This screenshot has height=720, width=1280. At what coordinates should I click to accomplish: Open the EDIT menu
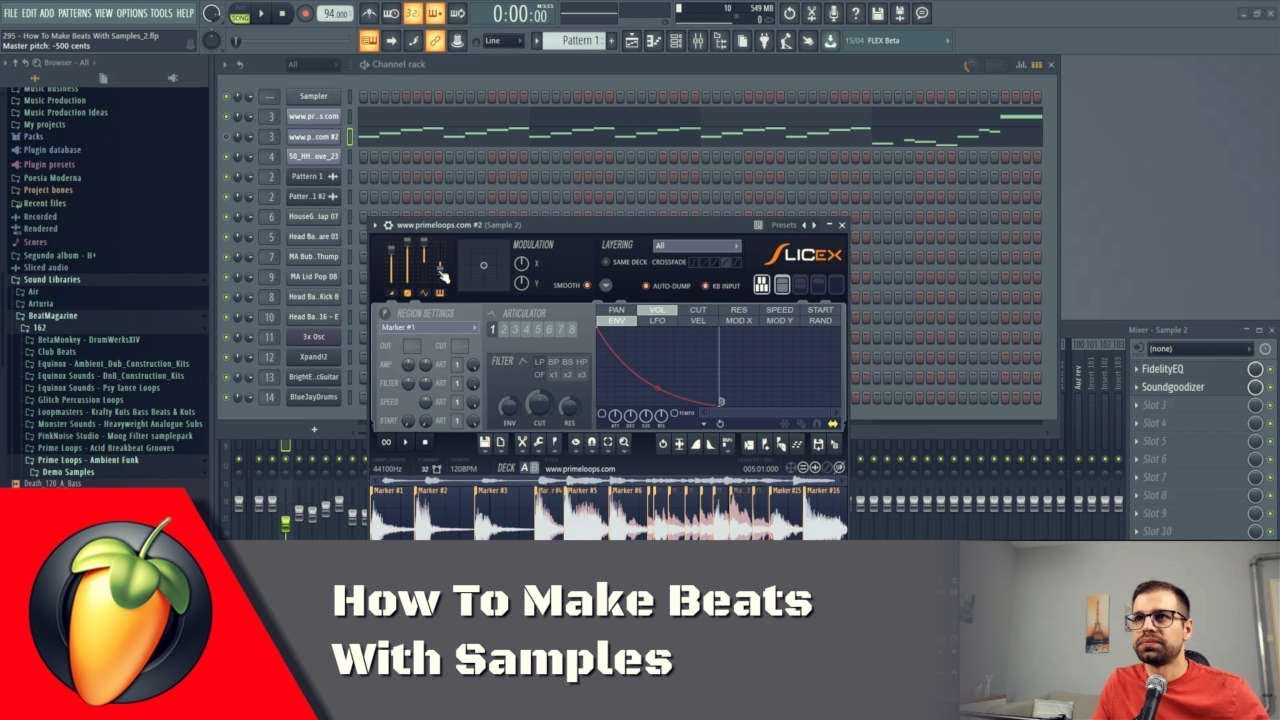[x=29, y=13]
